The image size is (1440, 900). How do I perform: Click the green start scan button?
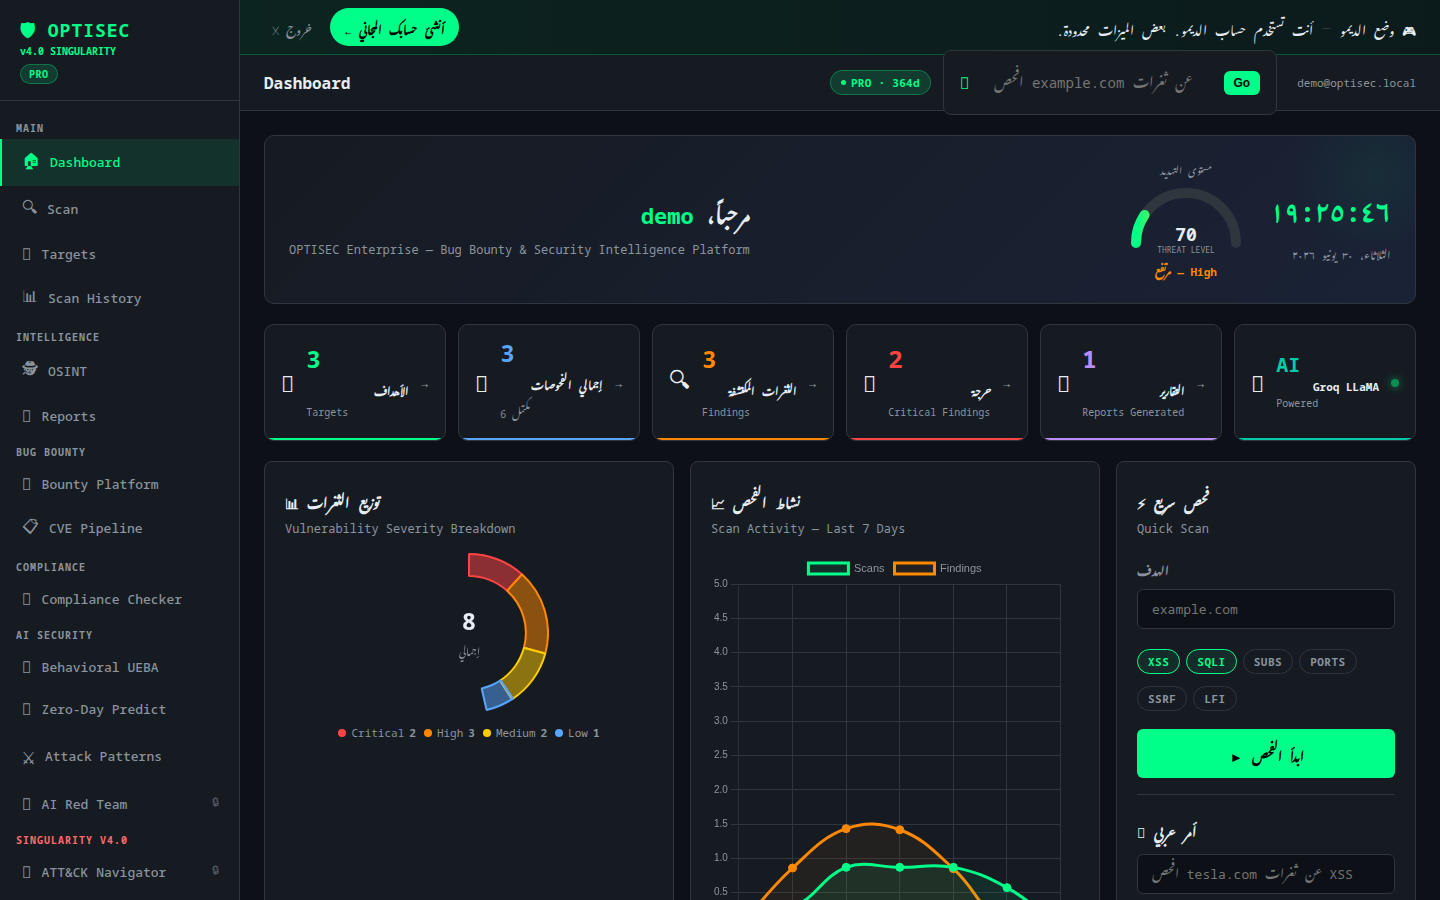point(1265,753)
